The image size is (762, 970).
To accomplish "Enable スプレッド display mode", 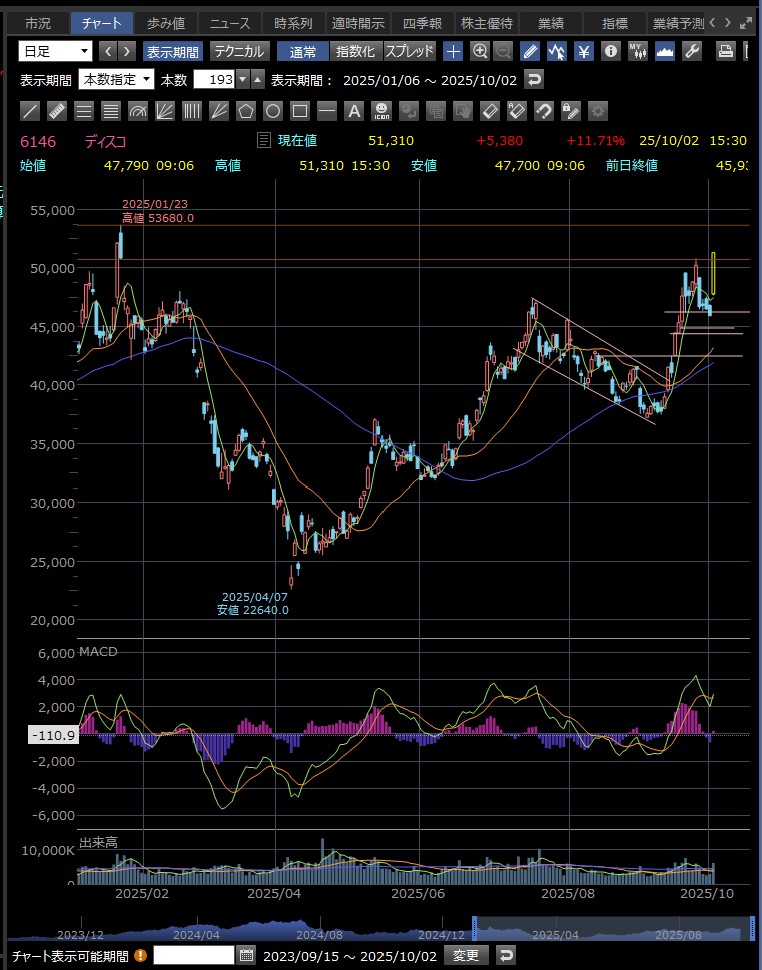I will click(409, 51).
